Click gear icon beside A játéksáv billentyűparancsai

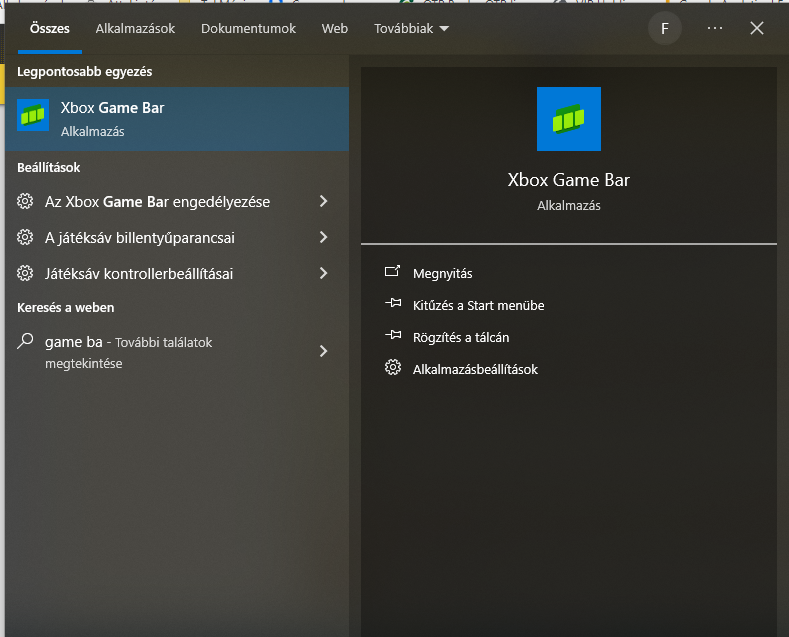(25, 237)
